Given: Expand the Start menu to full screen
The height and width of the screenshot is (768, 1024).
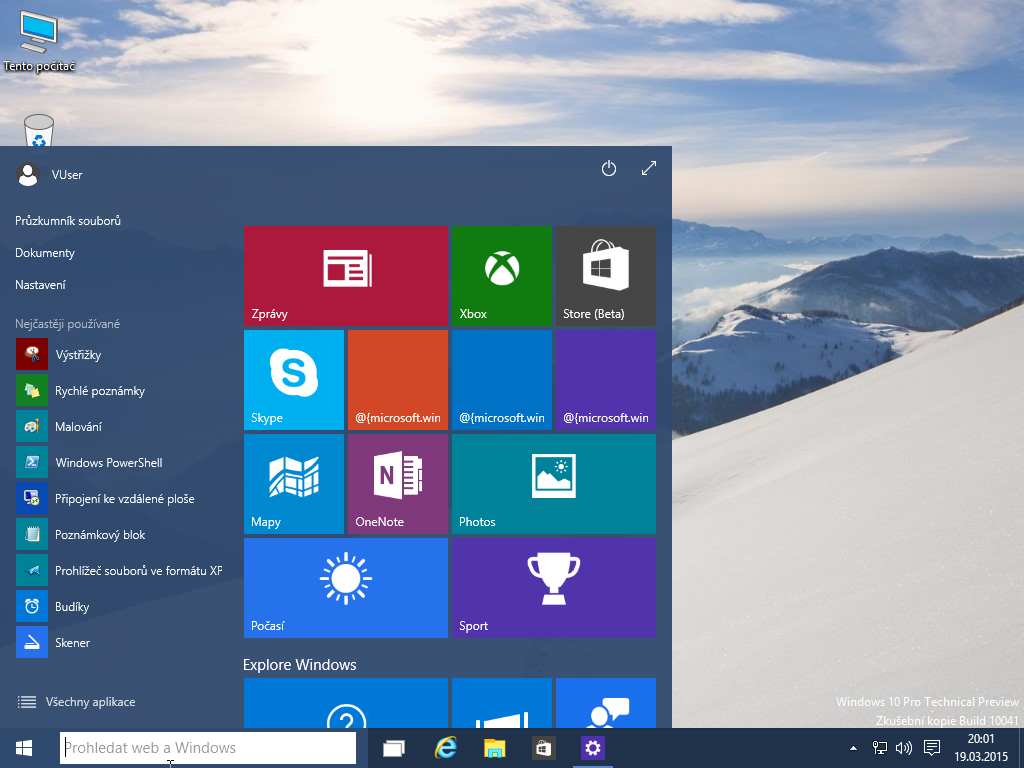Looking at the screenshot, I should (648, 168).
